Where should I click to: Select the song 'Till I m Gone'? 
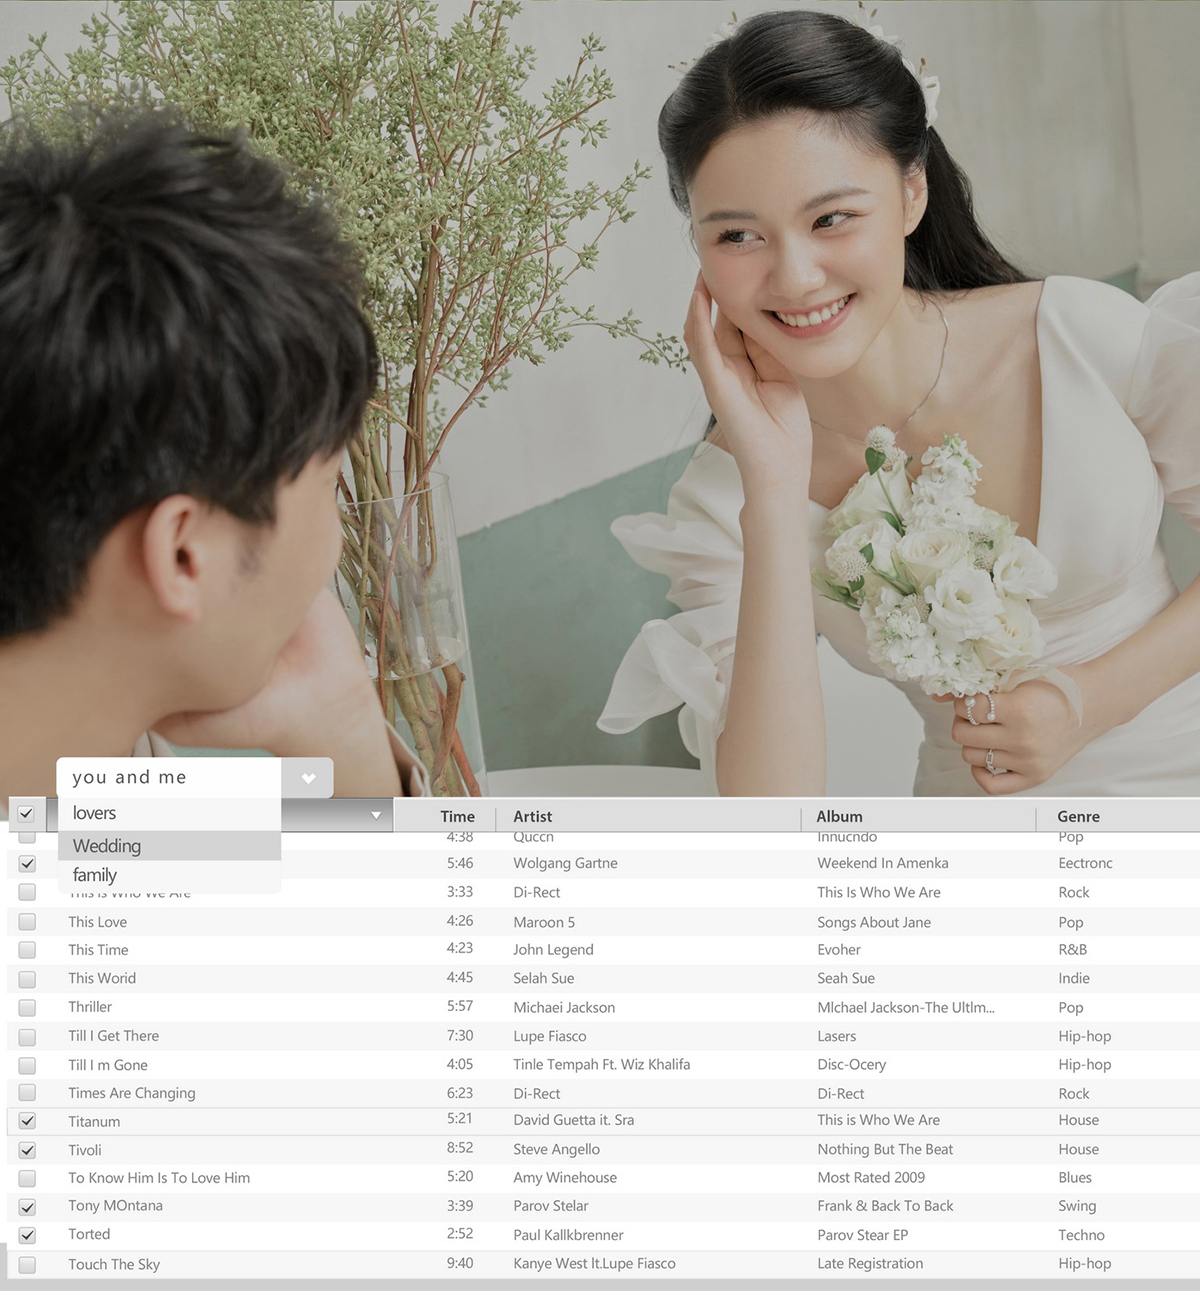click(x=108, y=1065)
